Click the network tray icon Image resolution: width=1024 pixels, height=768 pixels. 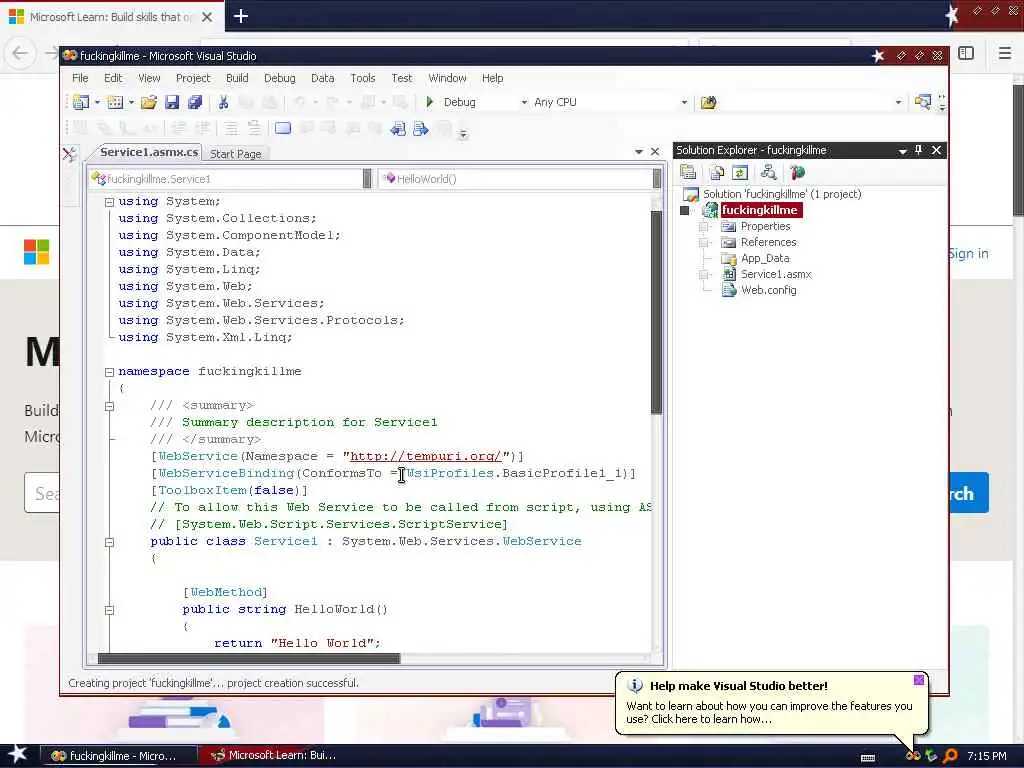(x=931, y=756)
